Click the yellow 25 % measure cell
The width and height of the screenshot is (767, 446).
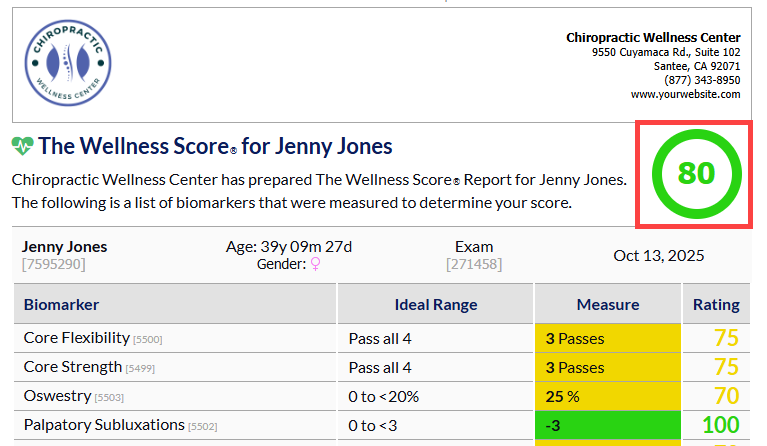point(608,396)
